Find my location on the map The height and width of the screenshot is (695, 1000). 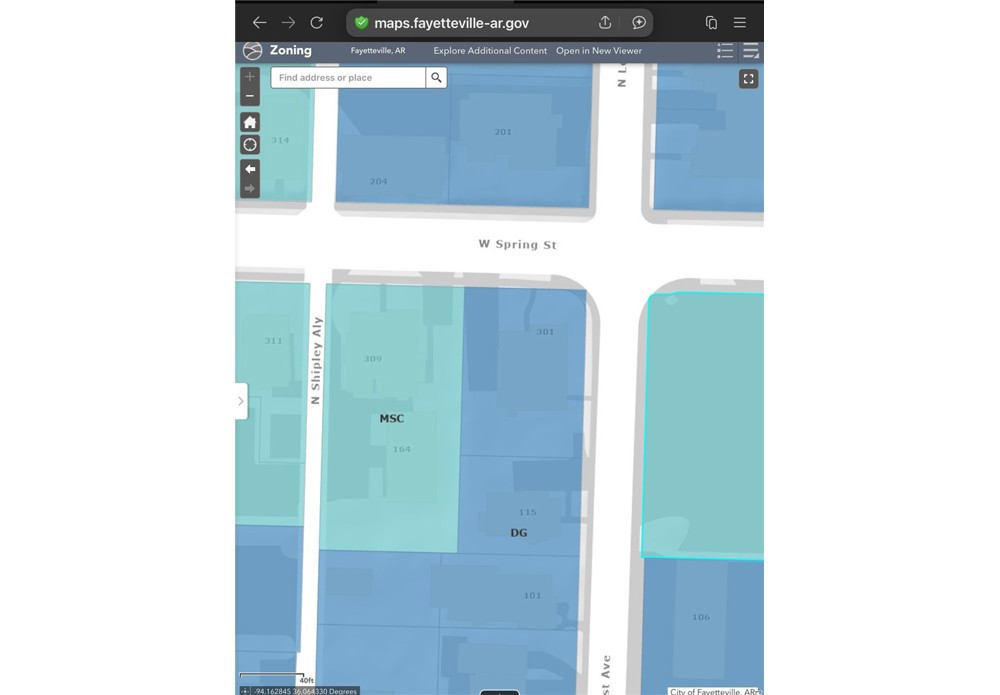[250, 145]
